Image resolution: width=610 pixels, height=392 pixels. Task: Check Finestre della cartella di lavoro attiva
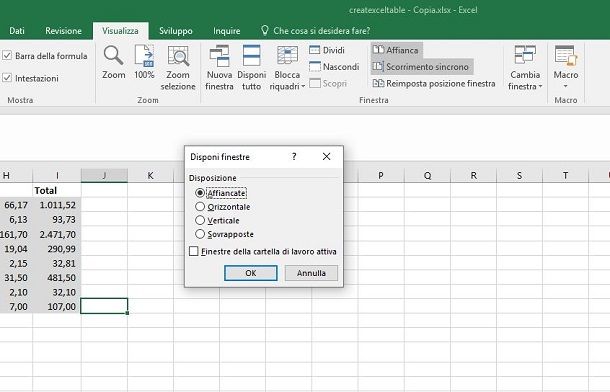coord(194,251)
